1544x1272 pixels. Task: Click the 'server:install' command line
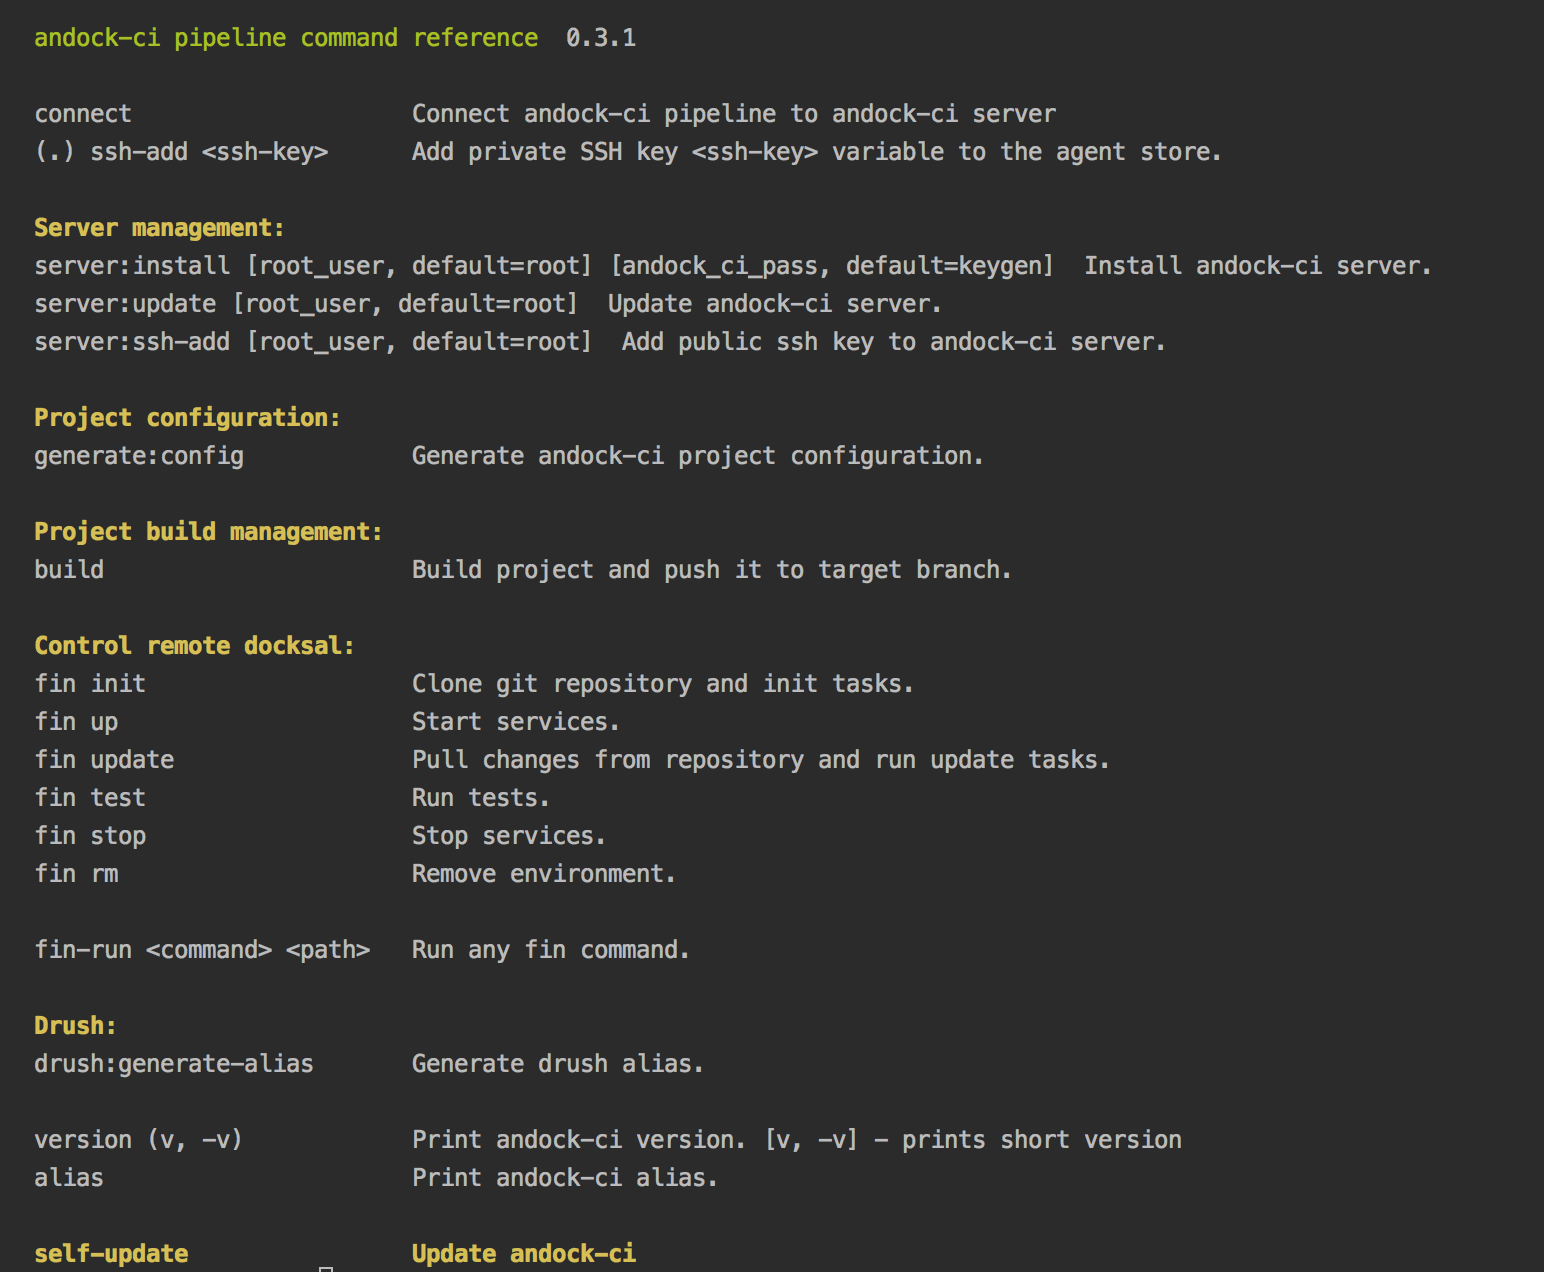733,266
